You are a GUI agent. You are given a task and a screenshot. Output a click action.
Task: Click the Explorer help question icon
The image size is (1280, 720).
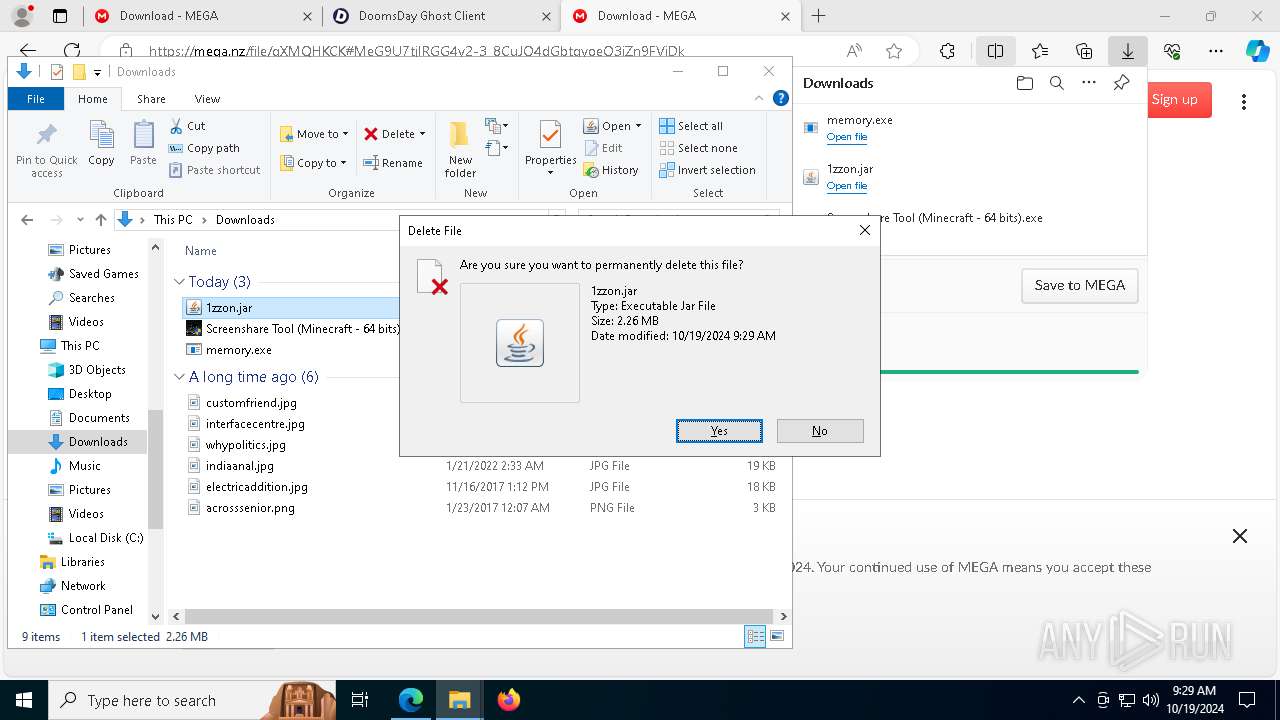(x=781, y=98)
